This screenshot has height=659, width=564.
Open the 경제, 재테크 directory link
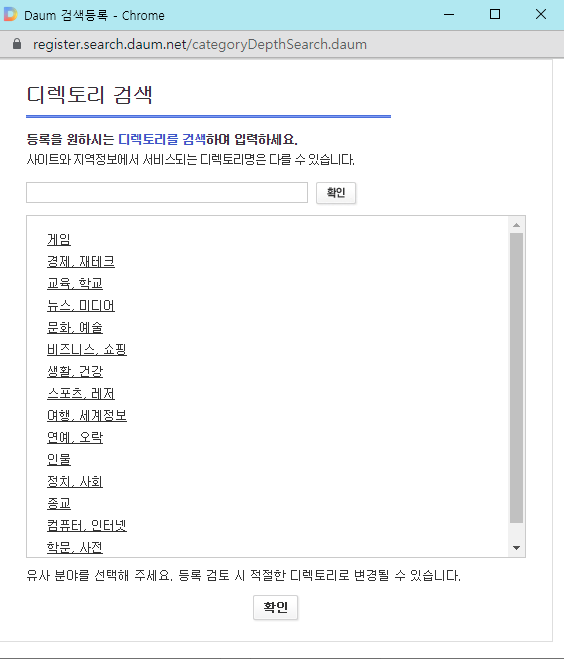click(x=81, y=261)
